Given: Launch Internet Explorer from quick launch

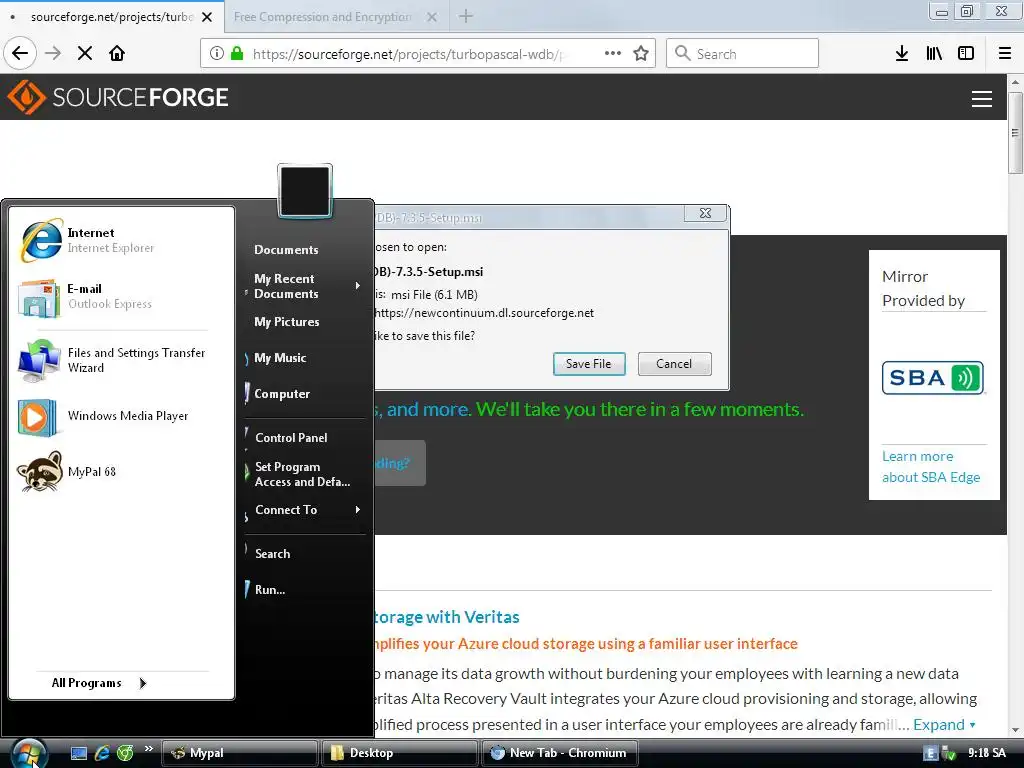Looking at the screenshot, I should tap(103, 754).
